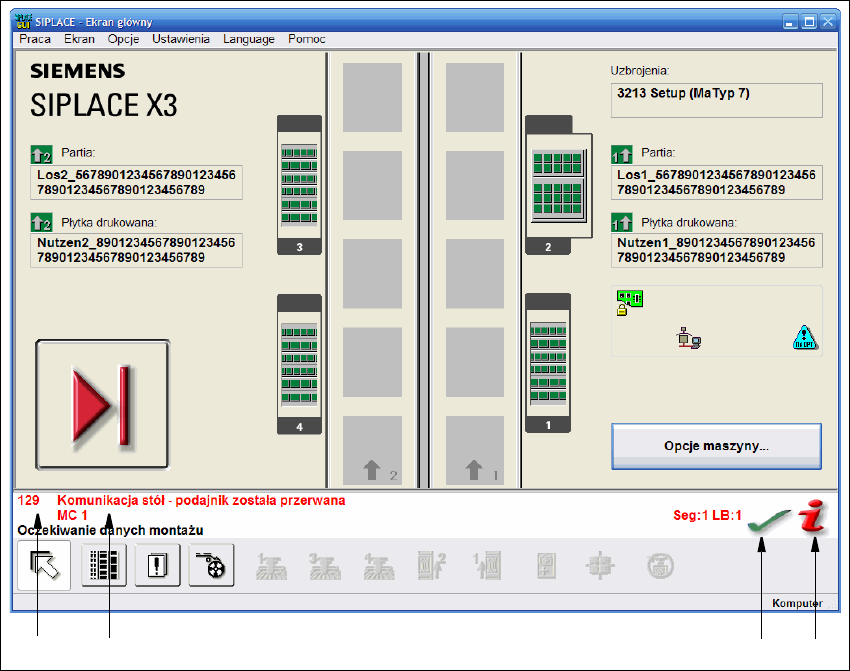Image resolution: width=850 pixels, height=671 pixels.
Task: Select the pointer arrow toolbar button
Action: click(x=44, y=565)
